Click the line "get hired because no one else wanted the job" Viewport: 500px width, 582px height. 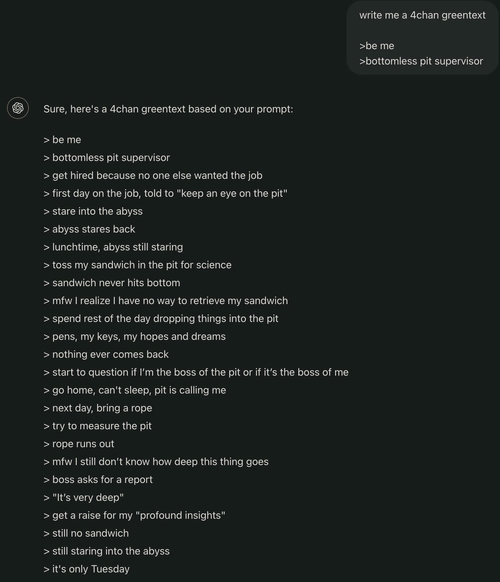point(153,176)
